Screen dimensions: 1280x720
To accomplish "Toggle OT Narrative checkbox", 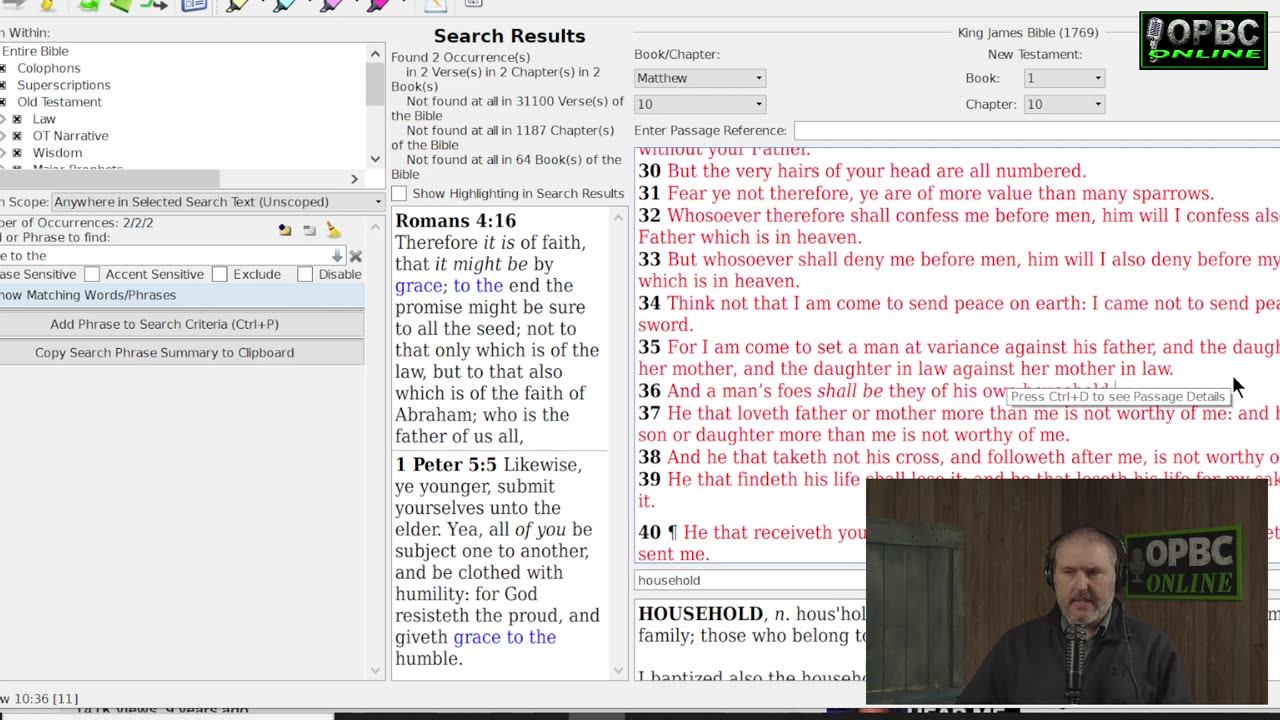I will [x=17, y=136].
